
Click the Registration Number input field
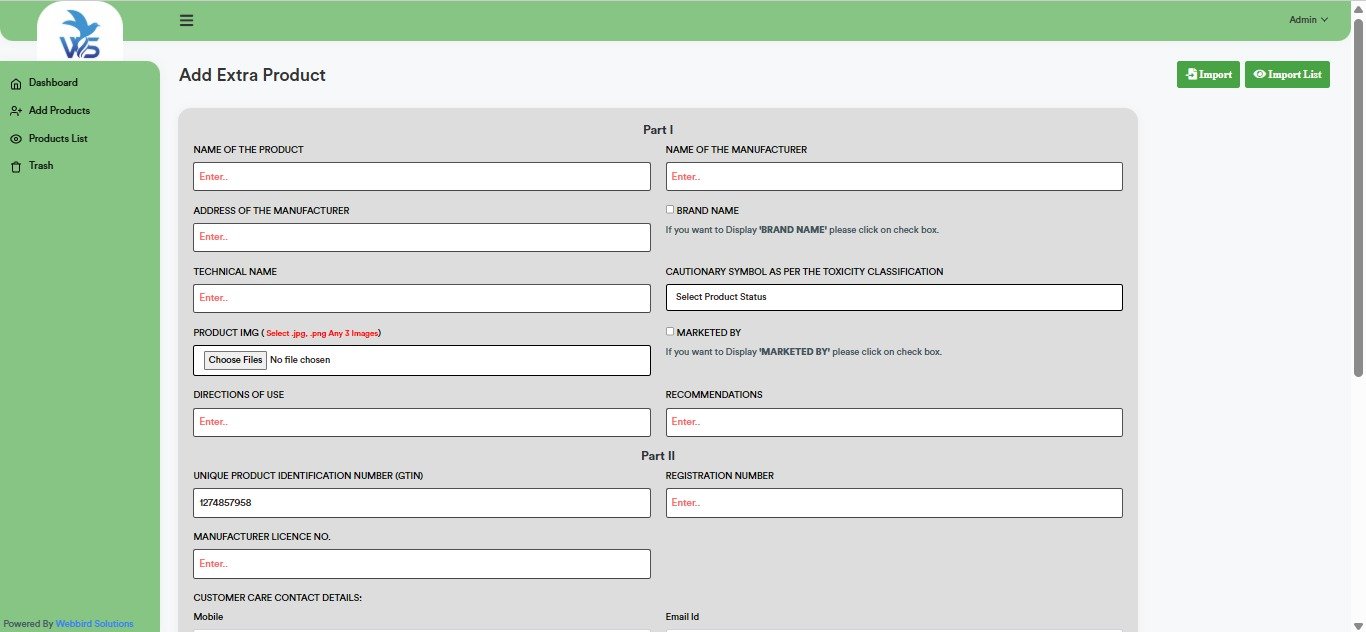[x=894, y=503]
